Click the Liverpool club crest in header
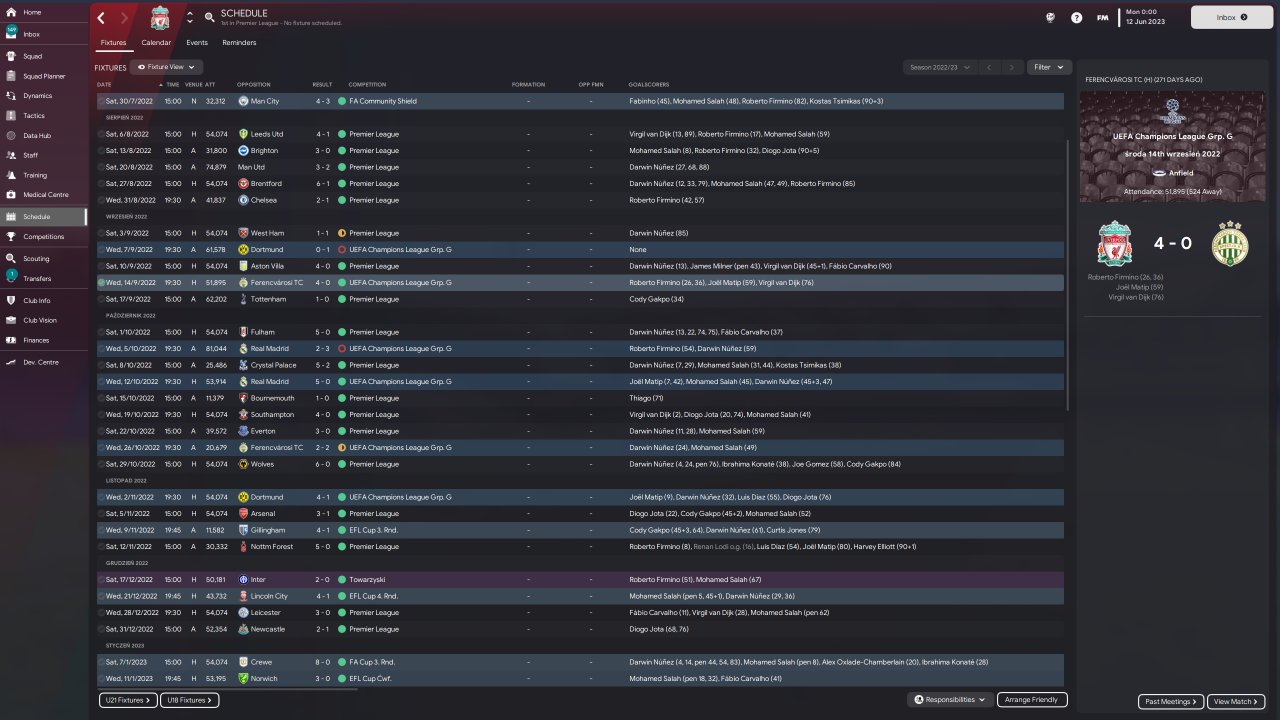This screenshot has width=1280, height=720. (160, 18)
